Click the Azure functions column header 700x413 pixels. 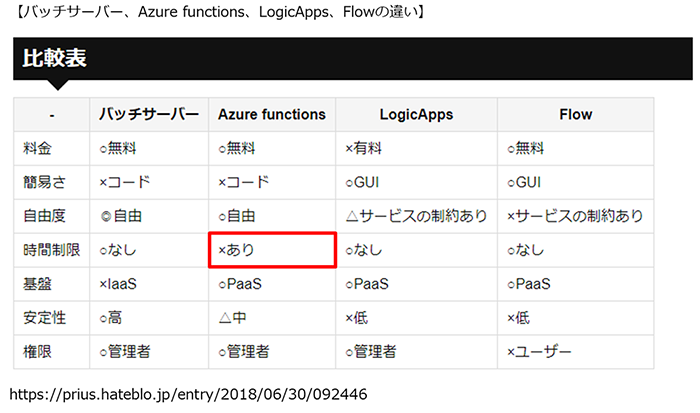pyautogui.click(x=272, y=115)
